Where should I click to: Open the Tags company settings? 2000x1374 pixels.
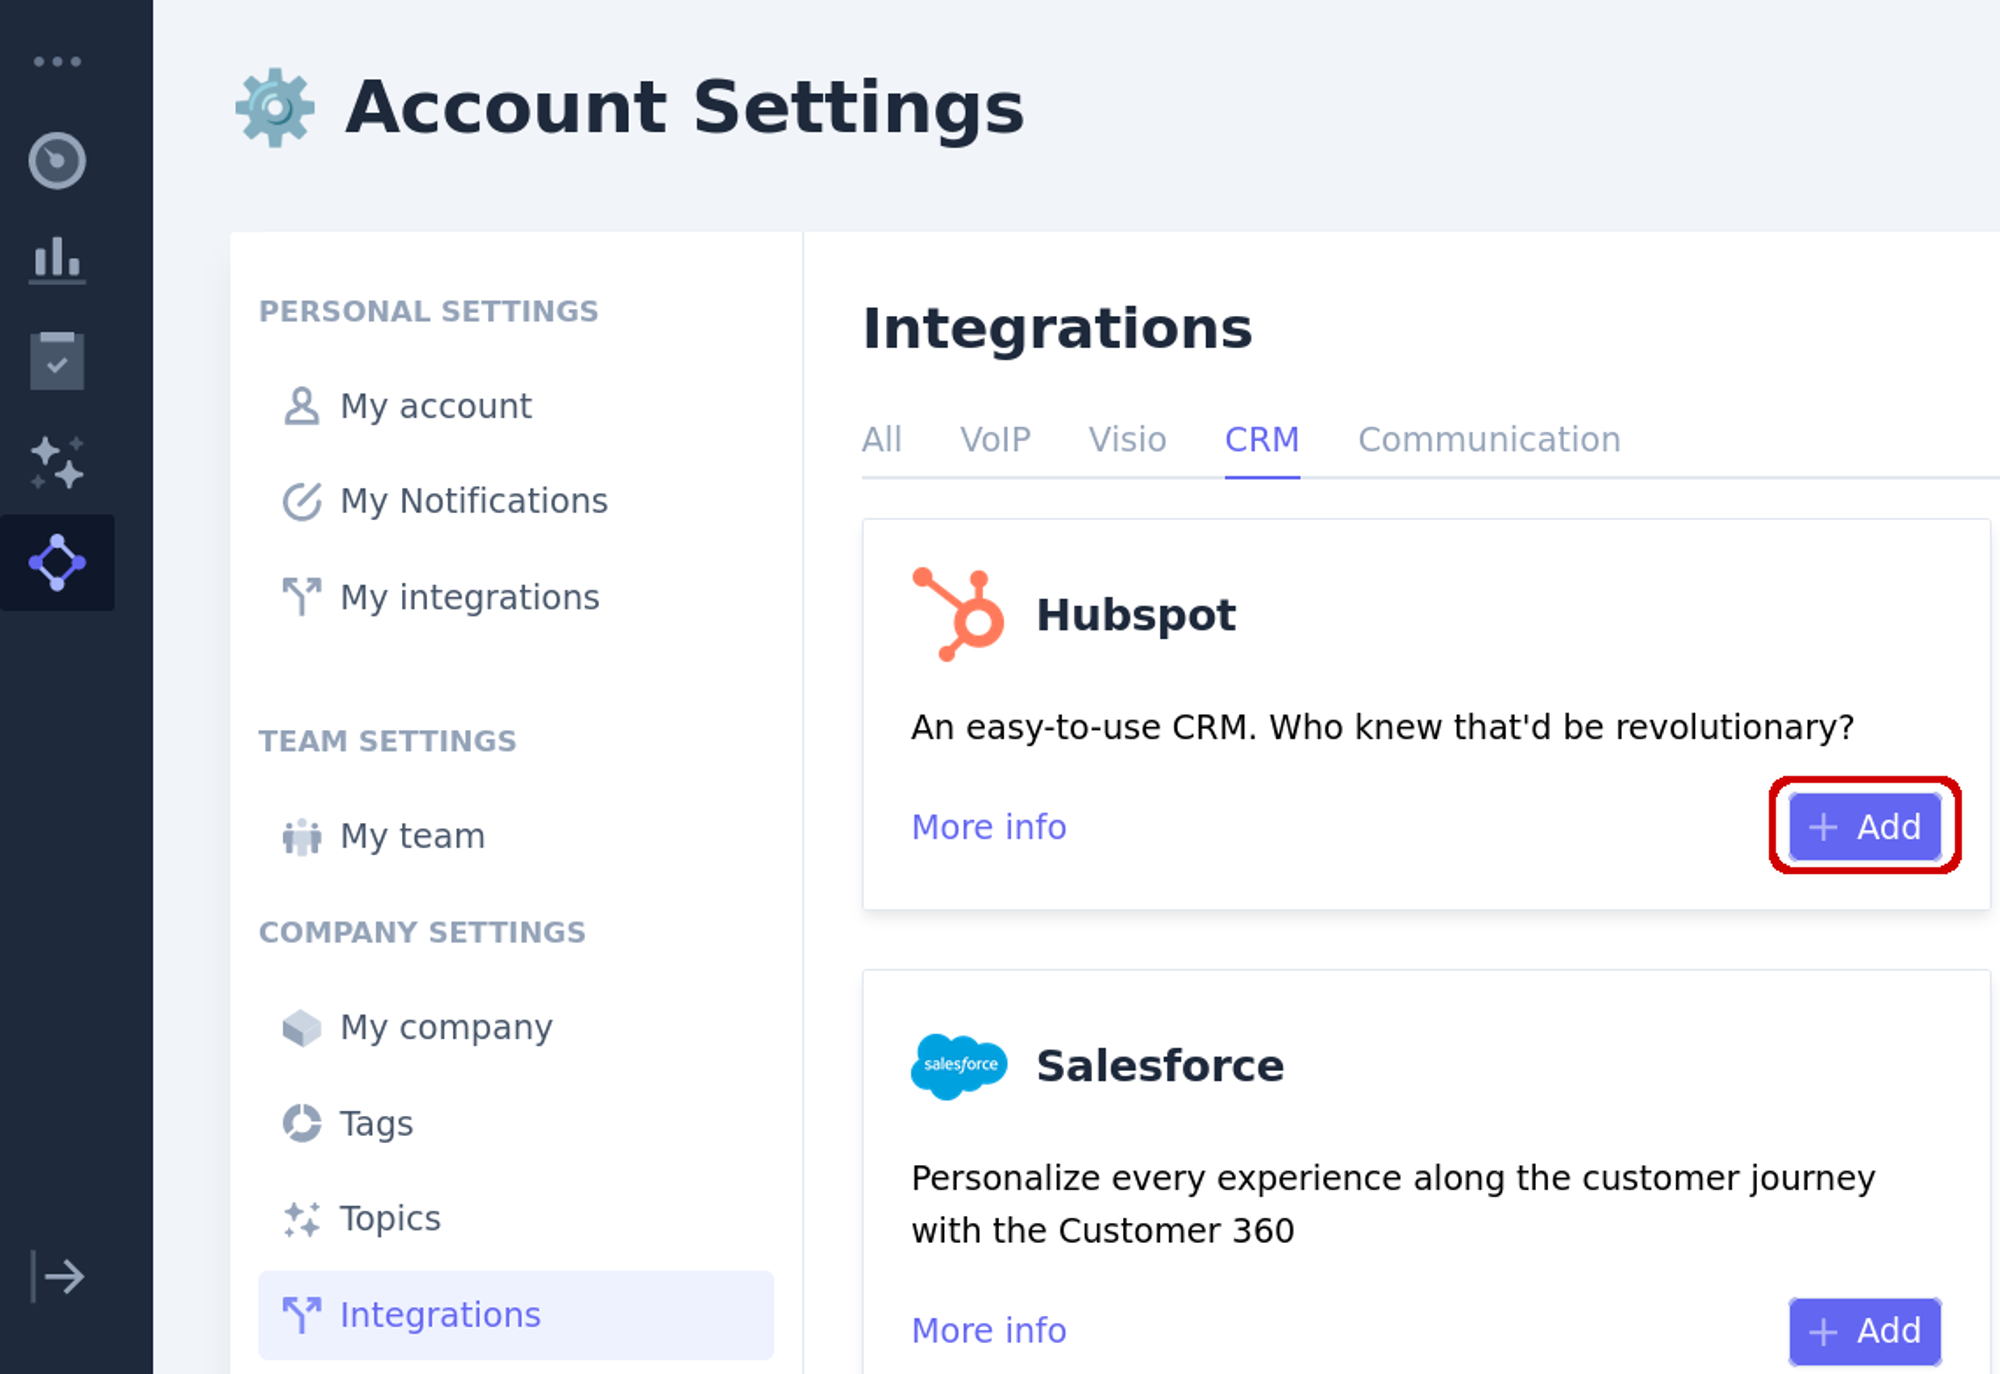[375, 1123]
